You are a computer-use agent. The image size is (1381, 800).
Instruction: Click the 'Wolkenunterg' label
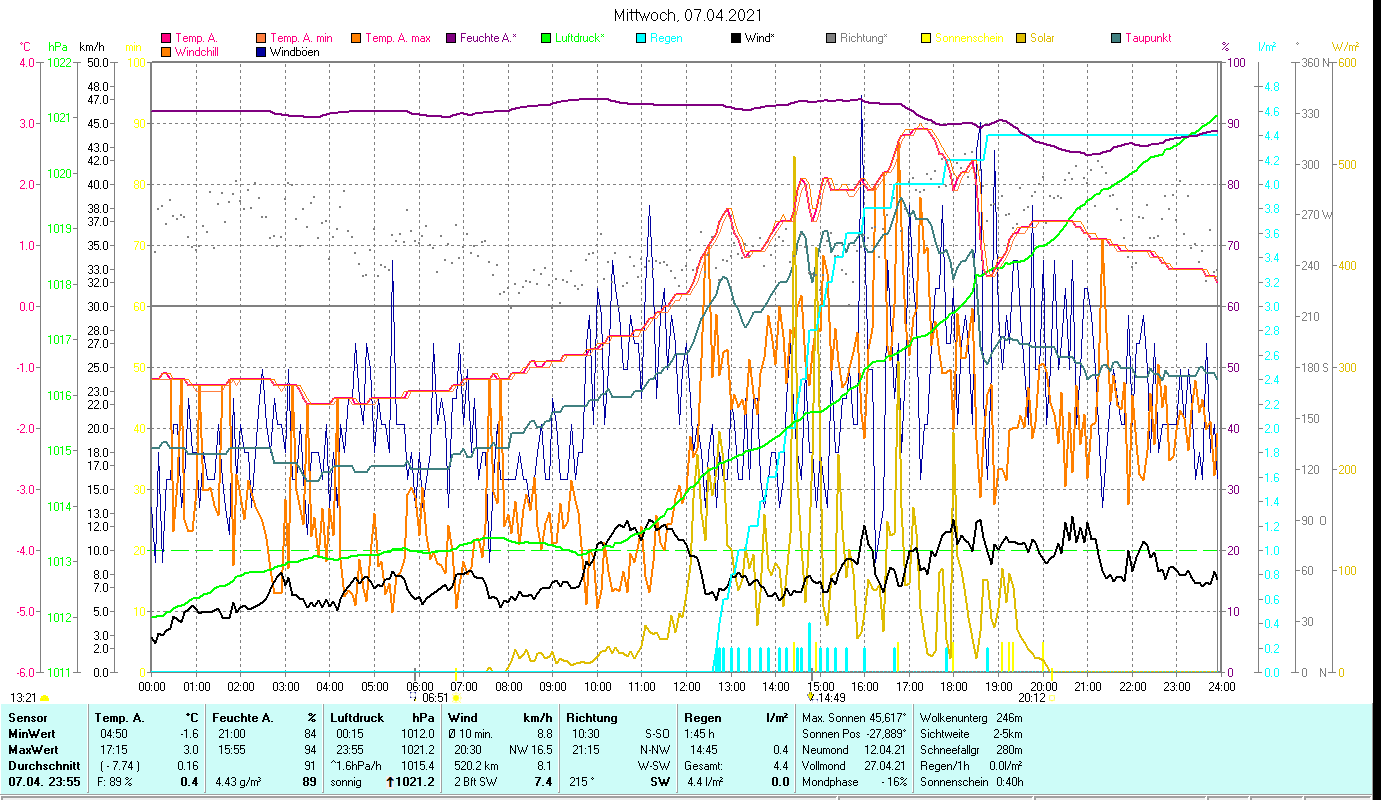point(953,718)
